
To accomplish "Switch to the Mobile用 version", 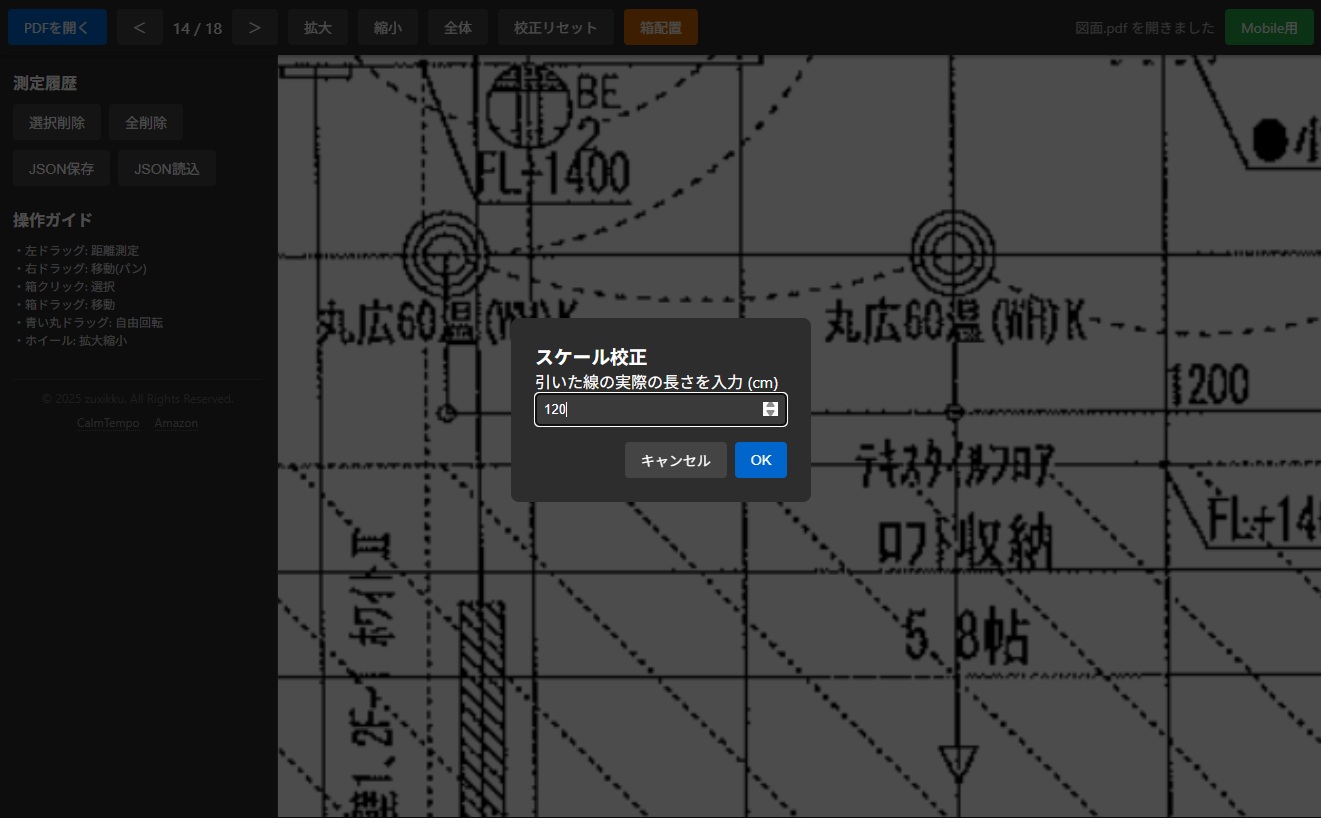I will [x=1269, y=28].
